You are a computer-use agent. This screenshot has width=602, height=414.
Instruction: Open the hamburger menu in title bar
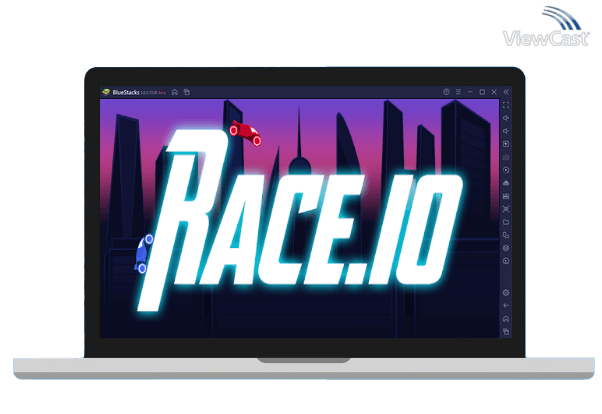click(x=458, y=92)
